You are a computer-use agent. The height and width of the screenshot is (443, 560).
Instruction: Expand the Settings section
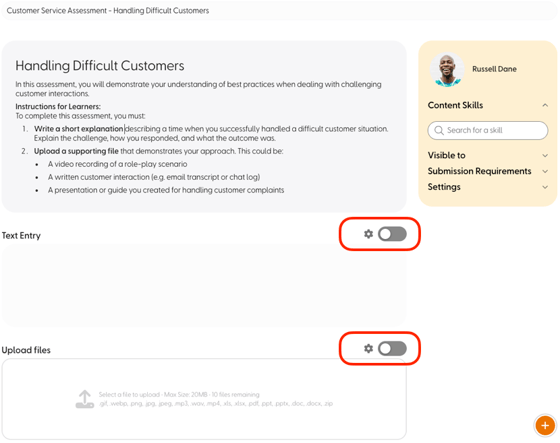[545, 187]
